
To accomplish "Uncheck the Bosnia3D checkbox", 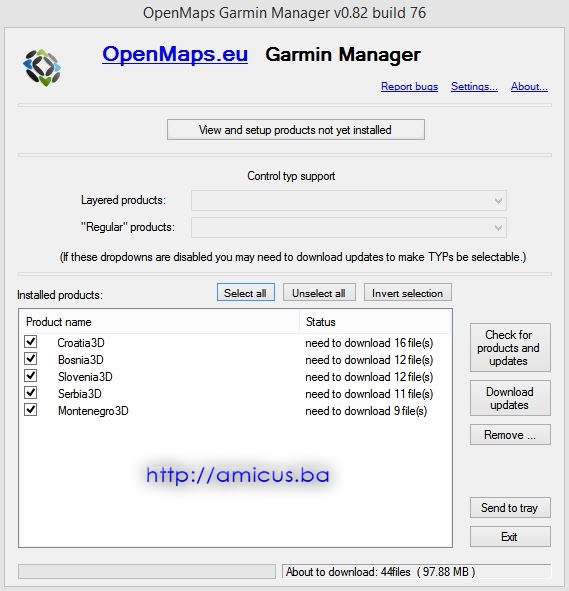I will [x=31, y=358].
